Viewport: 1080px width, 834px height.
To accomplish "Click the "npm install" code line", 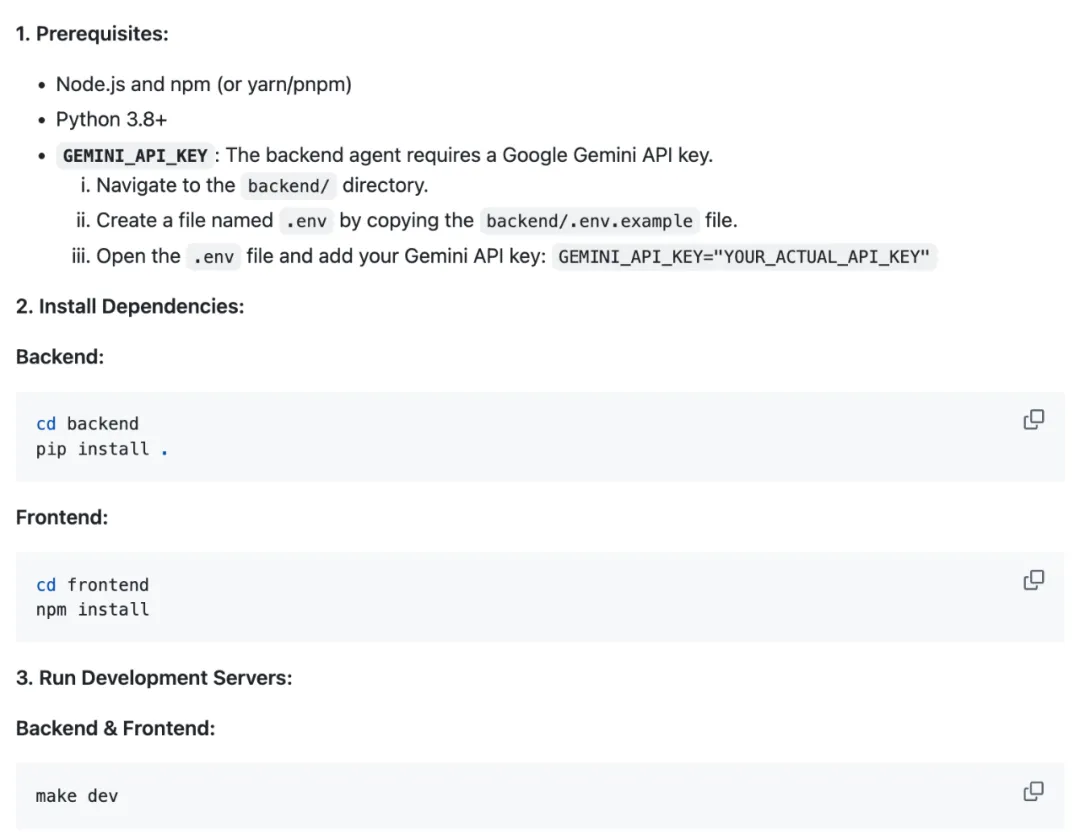I will coord(92,609).
